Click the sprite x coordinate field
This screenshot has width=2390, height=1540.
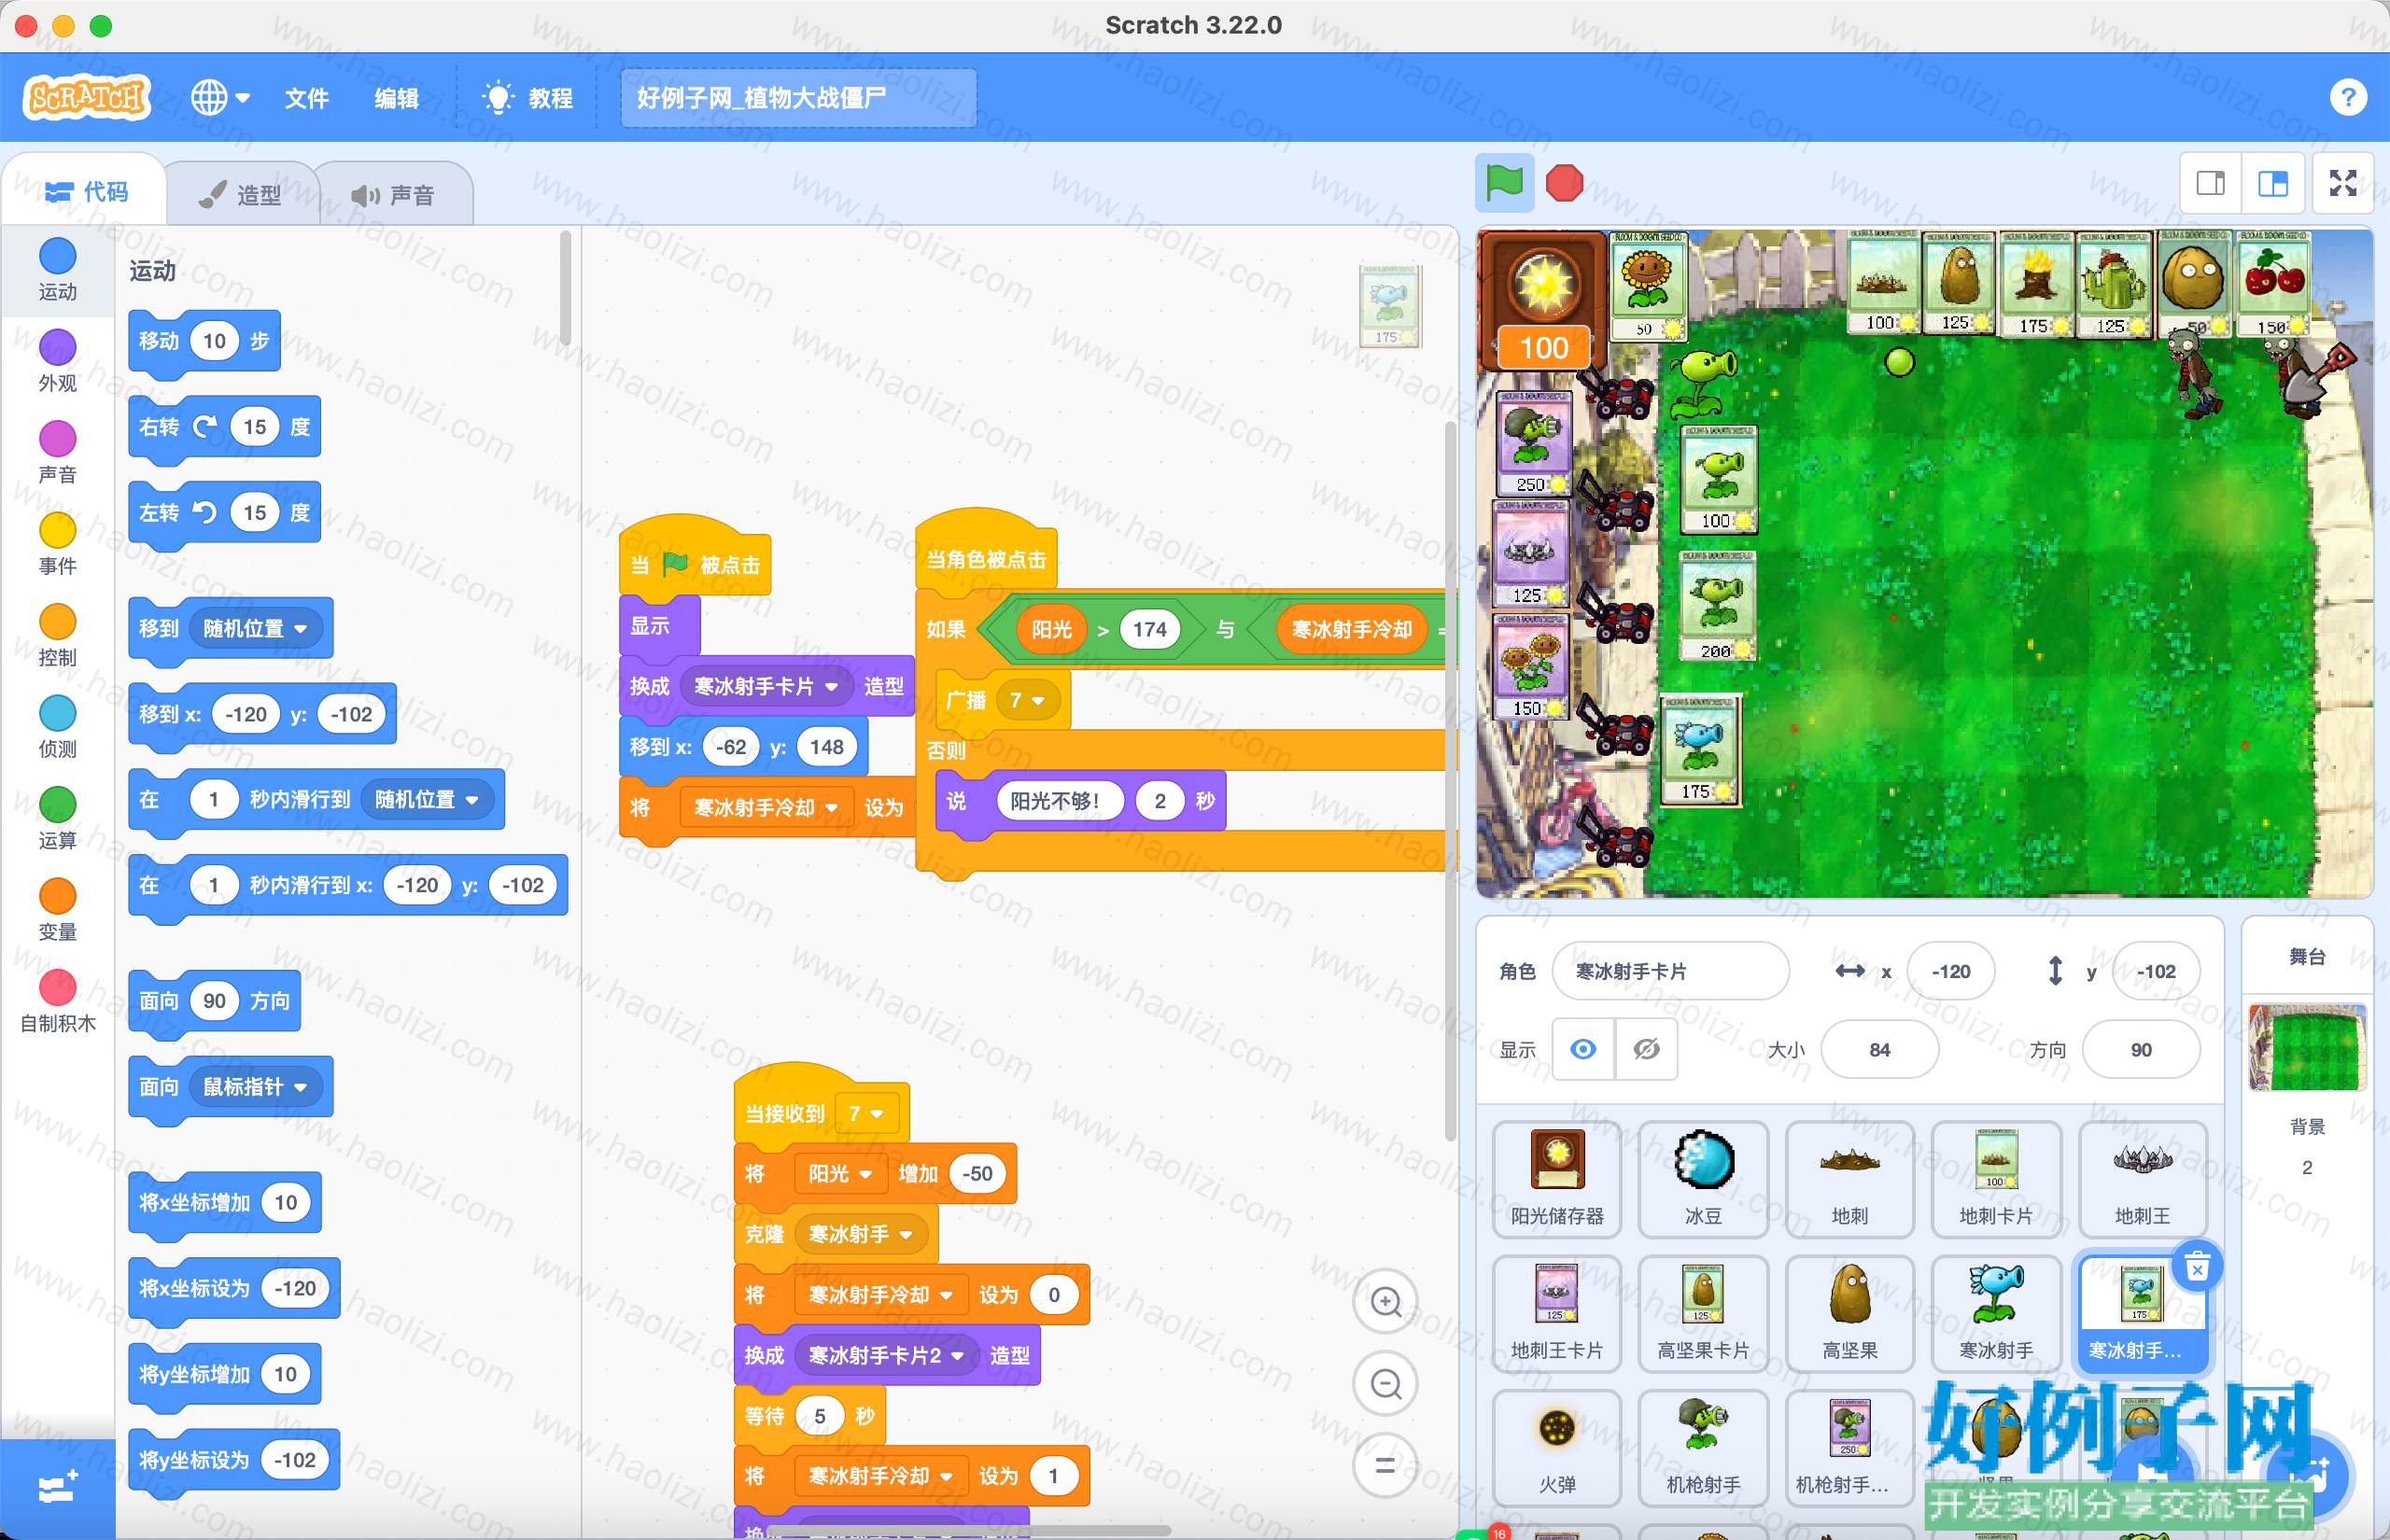[x=1950, y=971]
